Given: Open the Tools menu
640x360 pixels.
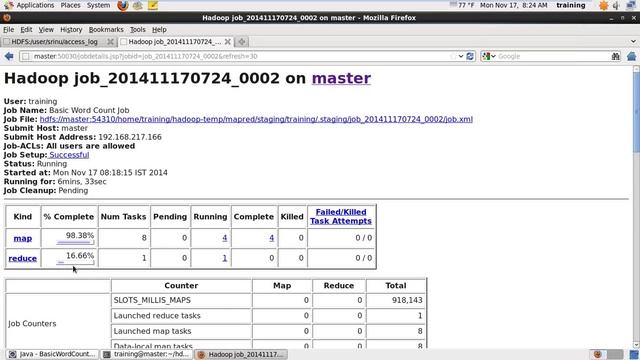Looking at the screenshot, I should (x=138, y=30).
